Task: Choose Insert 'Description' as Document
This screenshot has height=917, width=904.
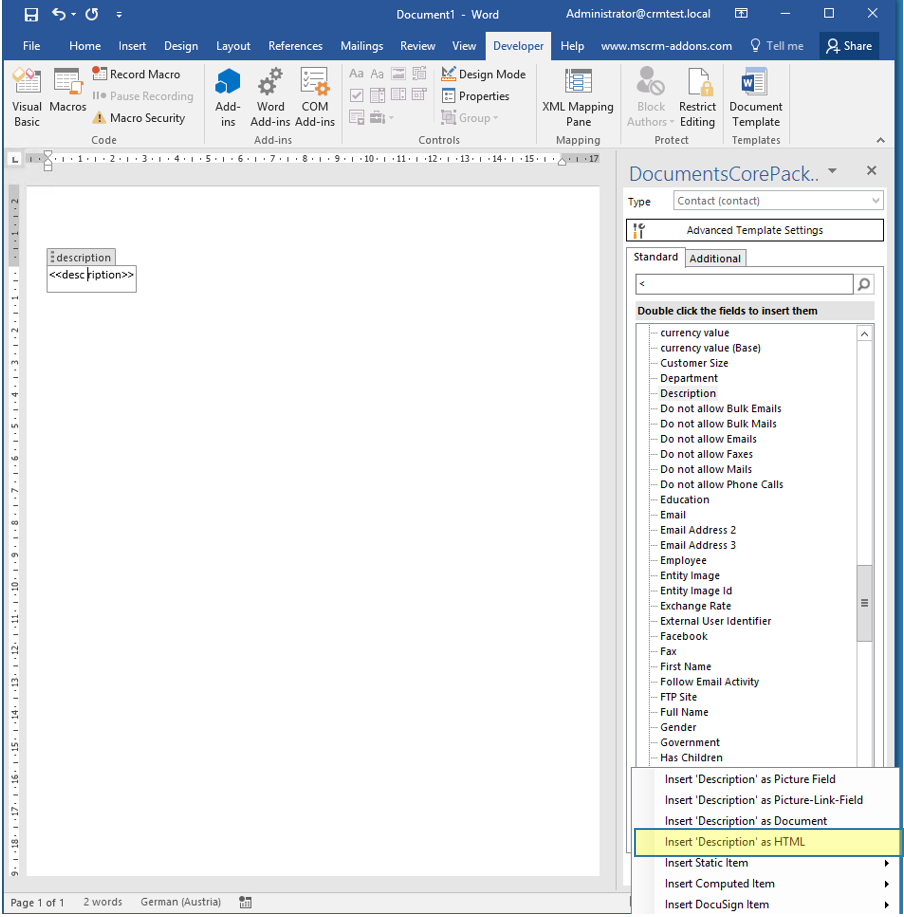Action: pos(766,821)
